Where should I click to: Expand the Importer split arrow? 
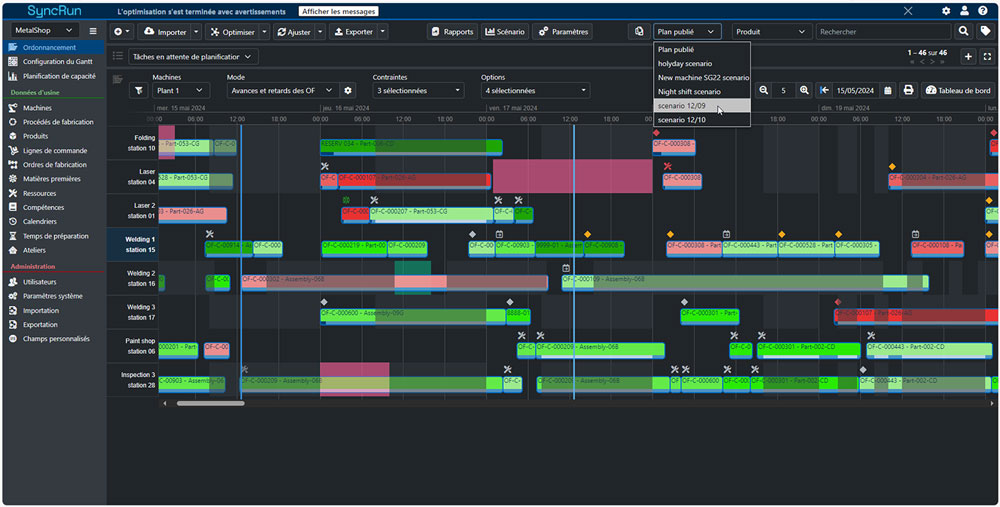pos(196,32)
